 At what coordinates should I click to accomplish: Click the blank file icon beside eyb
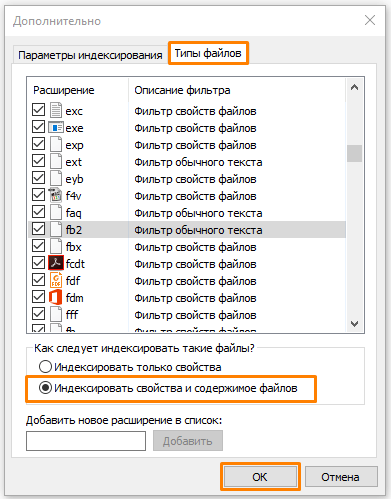[x=56, y=178]
